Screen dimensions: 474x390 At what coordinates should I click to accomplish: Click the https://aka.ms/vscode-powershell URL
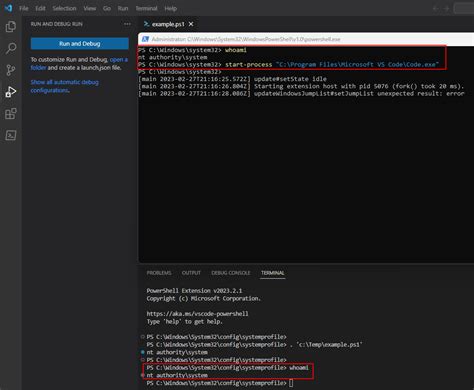[197, 314]
